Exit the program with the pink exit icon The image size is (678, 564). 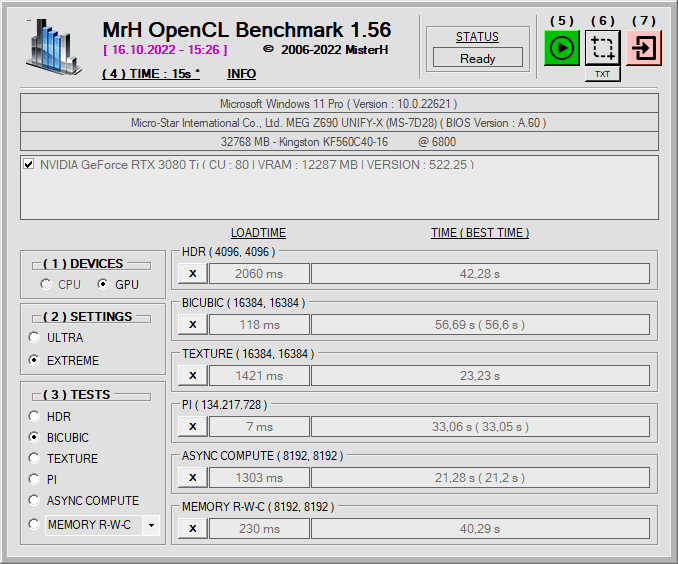643,48
